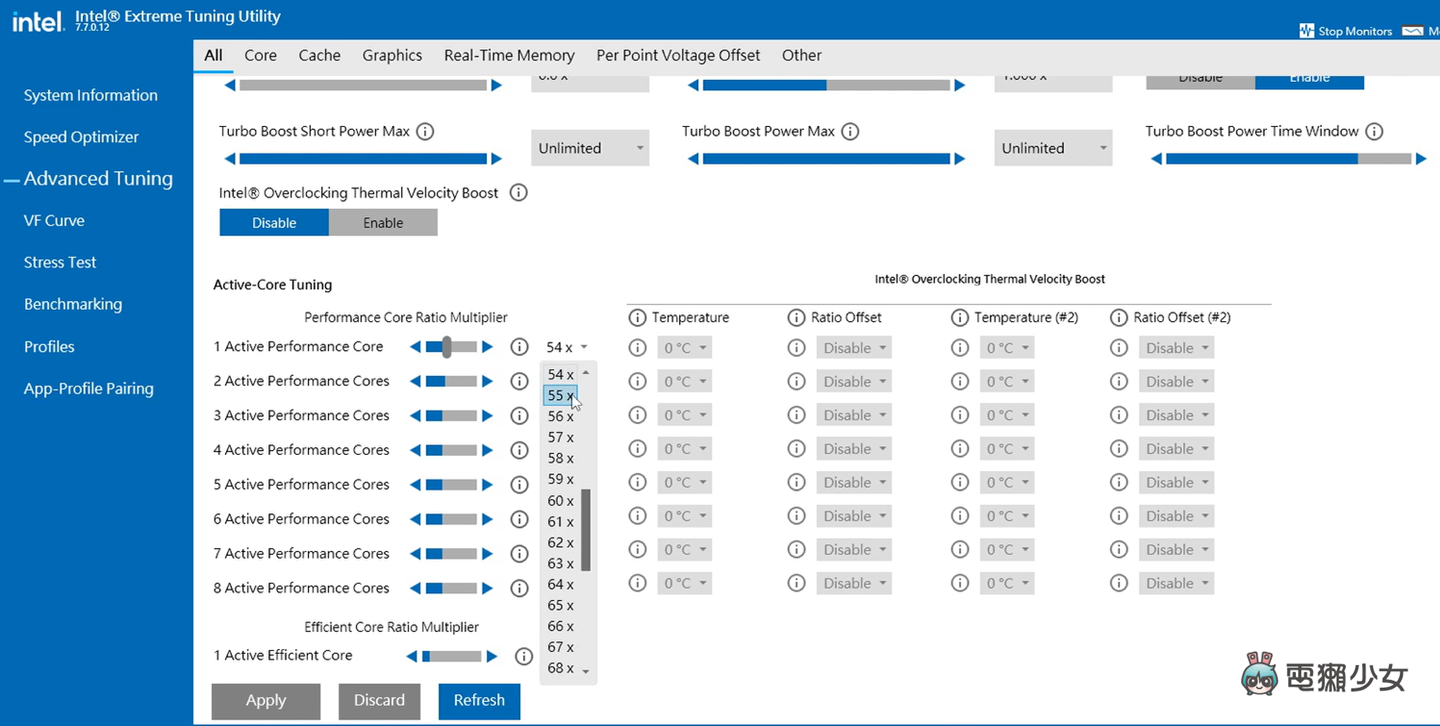Increase Turbo Boost Power Max right arrow
The height and width of the screenshot is (726, 1440).
(x=960, y=158)
